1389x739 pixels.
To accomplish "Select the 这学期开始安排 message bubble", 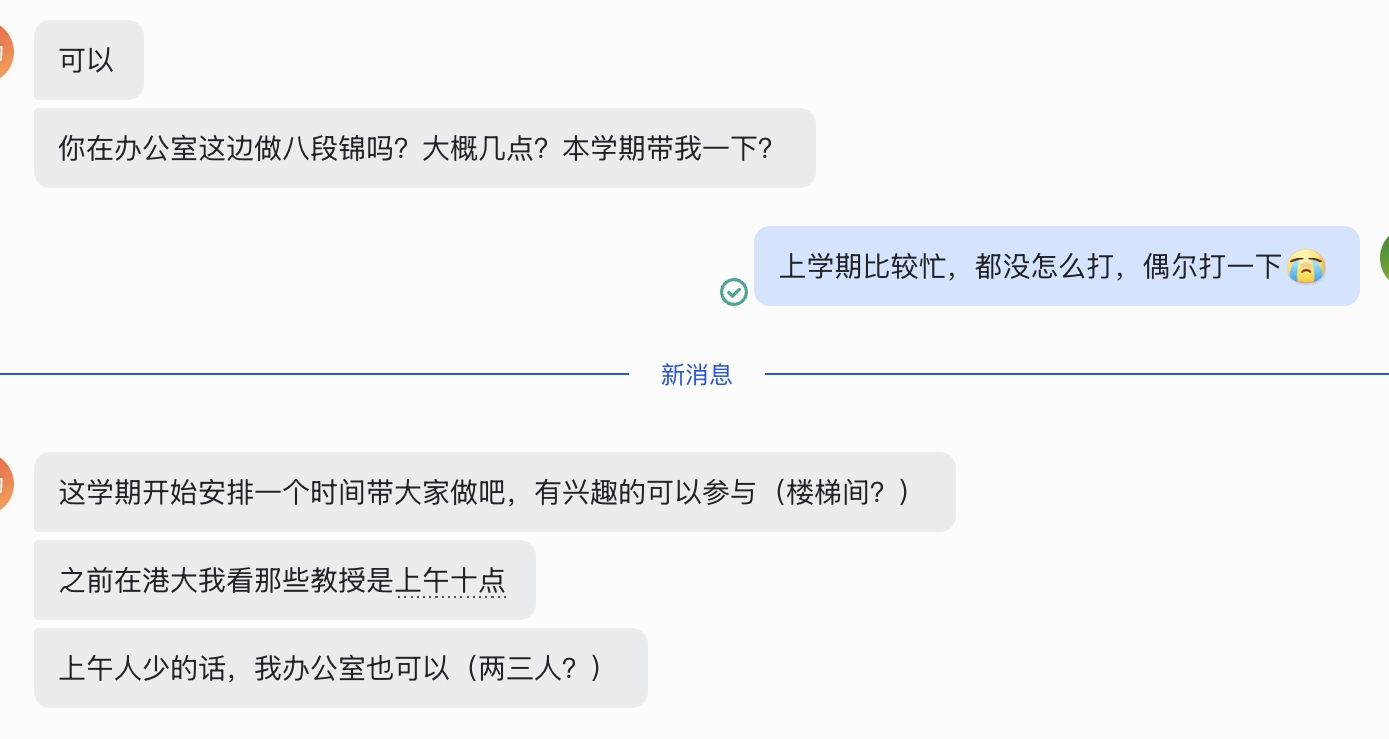I will pos(495,492).
